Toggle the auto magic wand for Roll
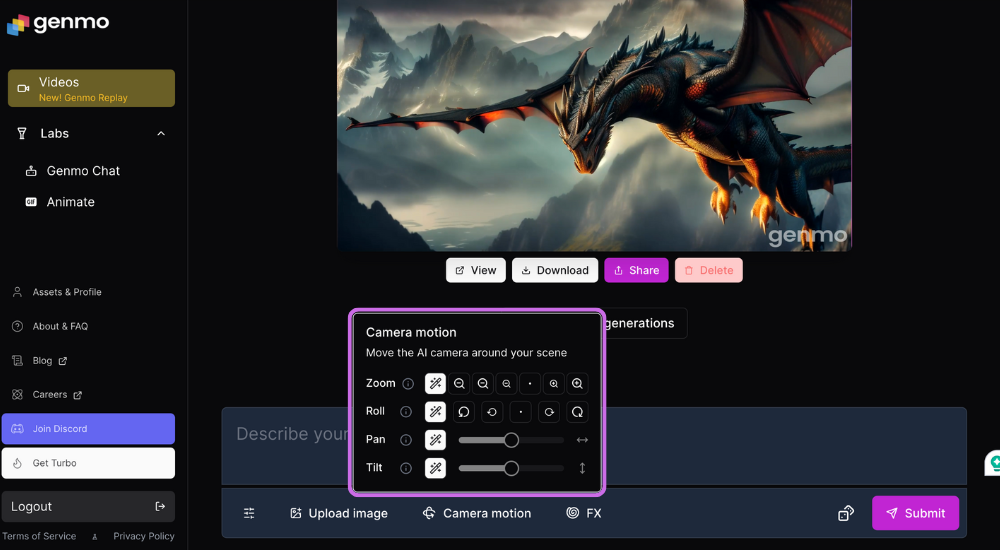The height and width of the screenshot is (550, 1000). [x=436, y=412]
